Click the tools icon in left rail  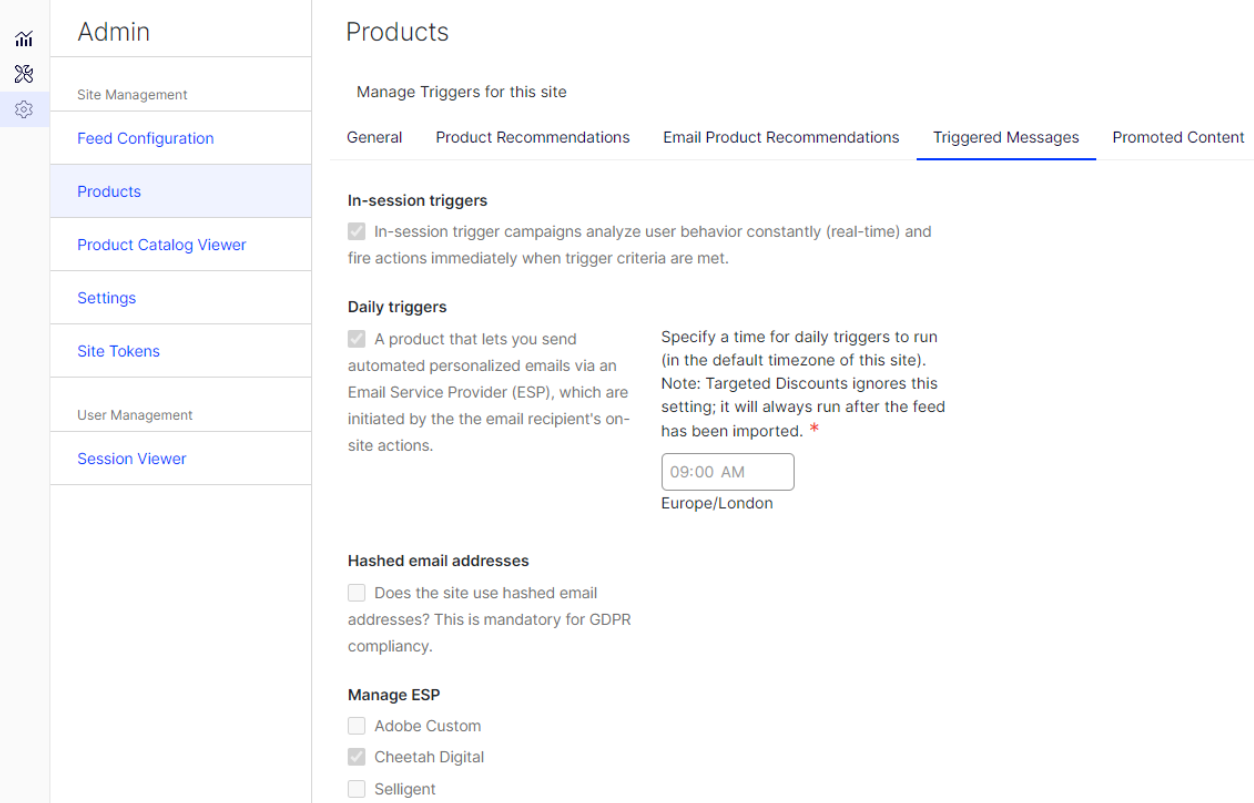24,74
